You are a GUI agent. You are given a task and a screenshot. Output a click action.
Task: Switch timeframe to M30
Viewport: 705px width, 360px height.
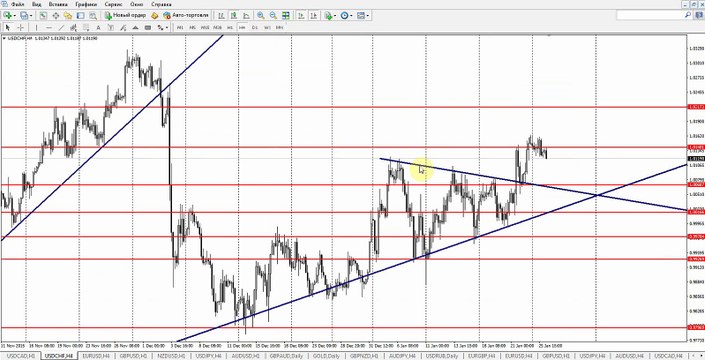coord(218,27)
